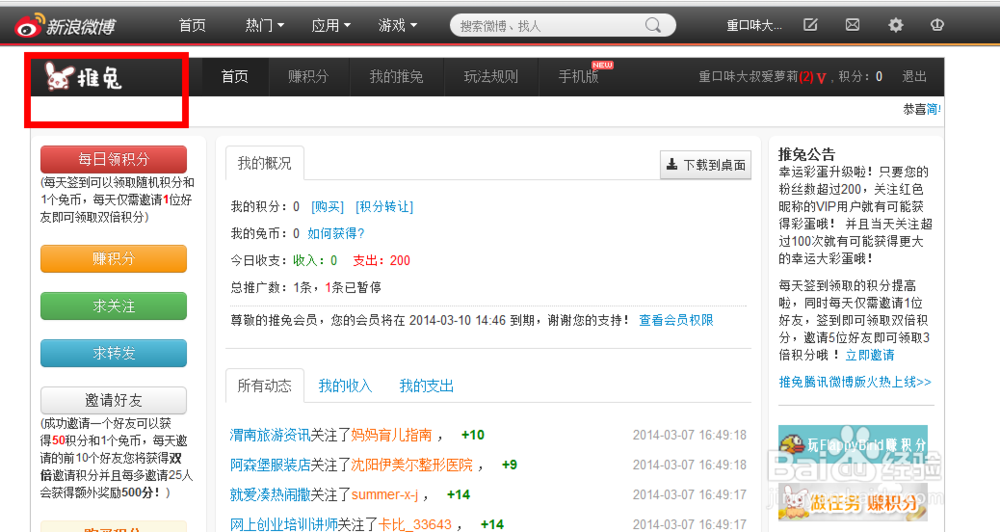Viewport: 1000px width, 532px height.
Task: Open summer-x-j user link
Action: tap(385, 494)
